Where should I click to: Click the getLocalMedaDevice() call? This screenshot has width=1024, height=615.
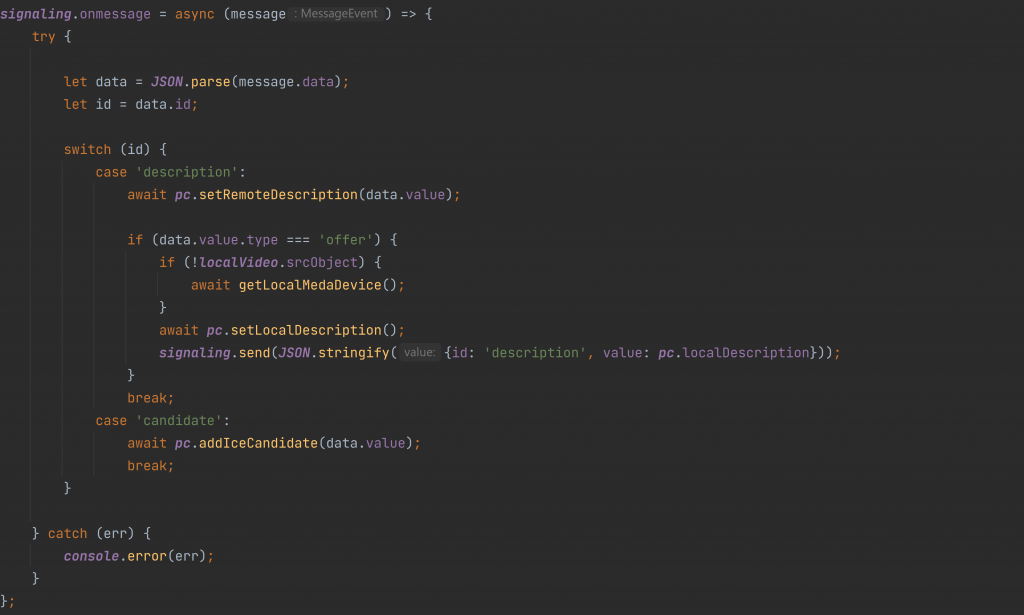(x=317, y=285)
